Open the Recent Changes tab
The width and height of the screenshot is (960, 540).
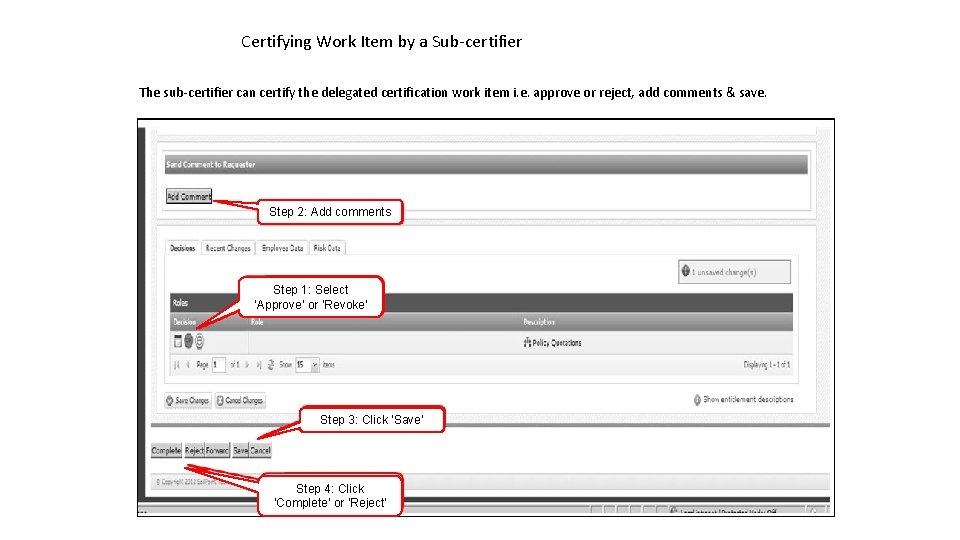pyautogui.click(x=228, y=248)
